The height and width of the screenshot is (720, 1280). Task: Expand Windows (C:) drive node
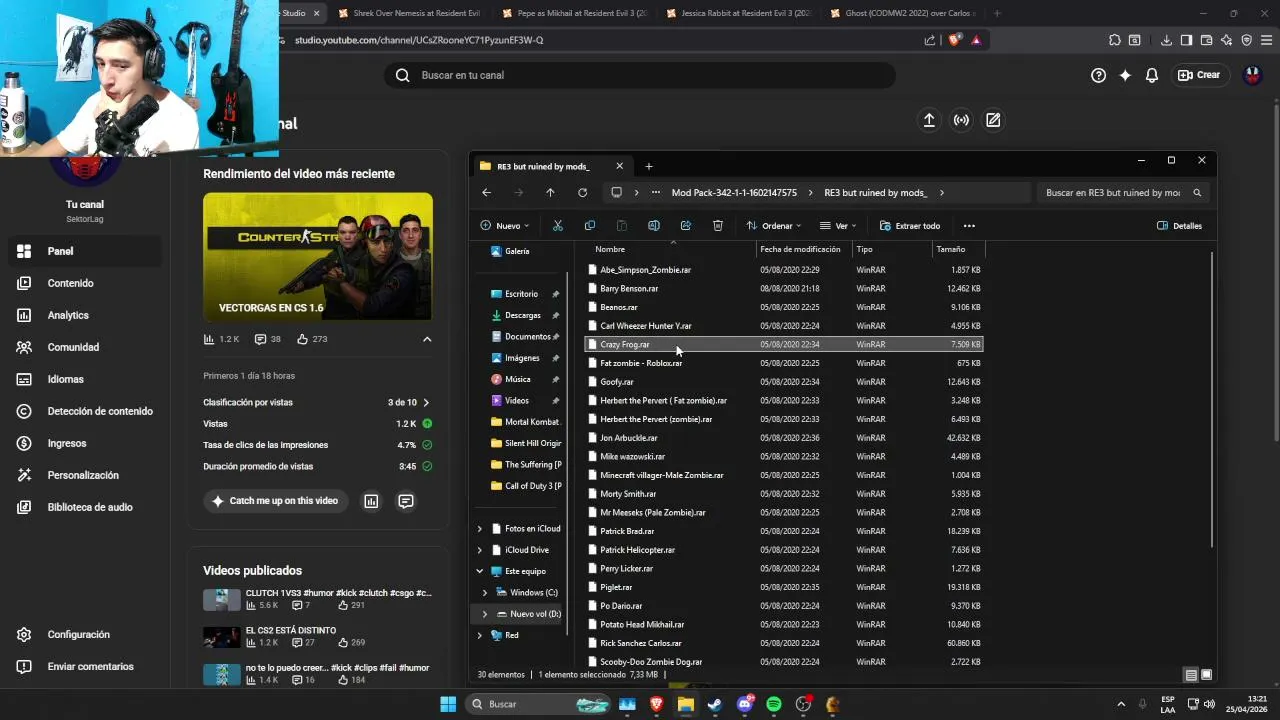point(485,593)
